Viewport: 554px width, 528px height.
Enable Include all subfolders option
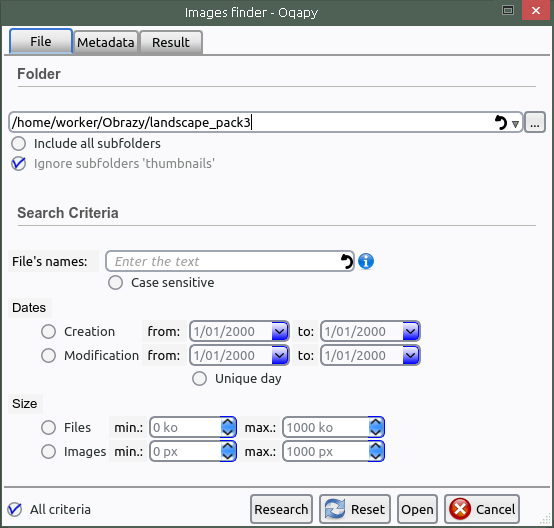point(18,143)
